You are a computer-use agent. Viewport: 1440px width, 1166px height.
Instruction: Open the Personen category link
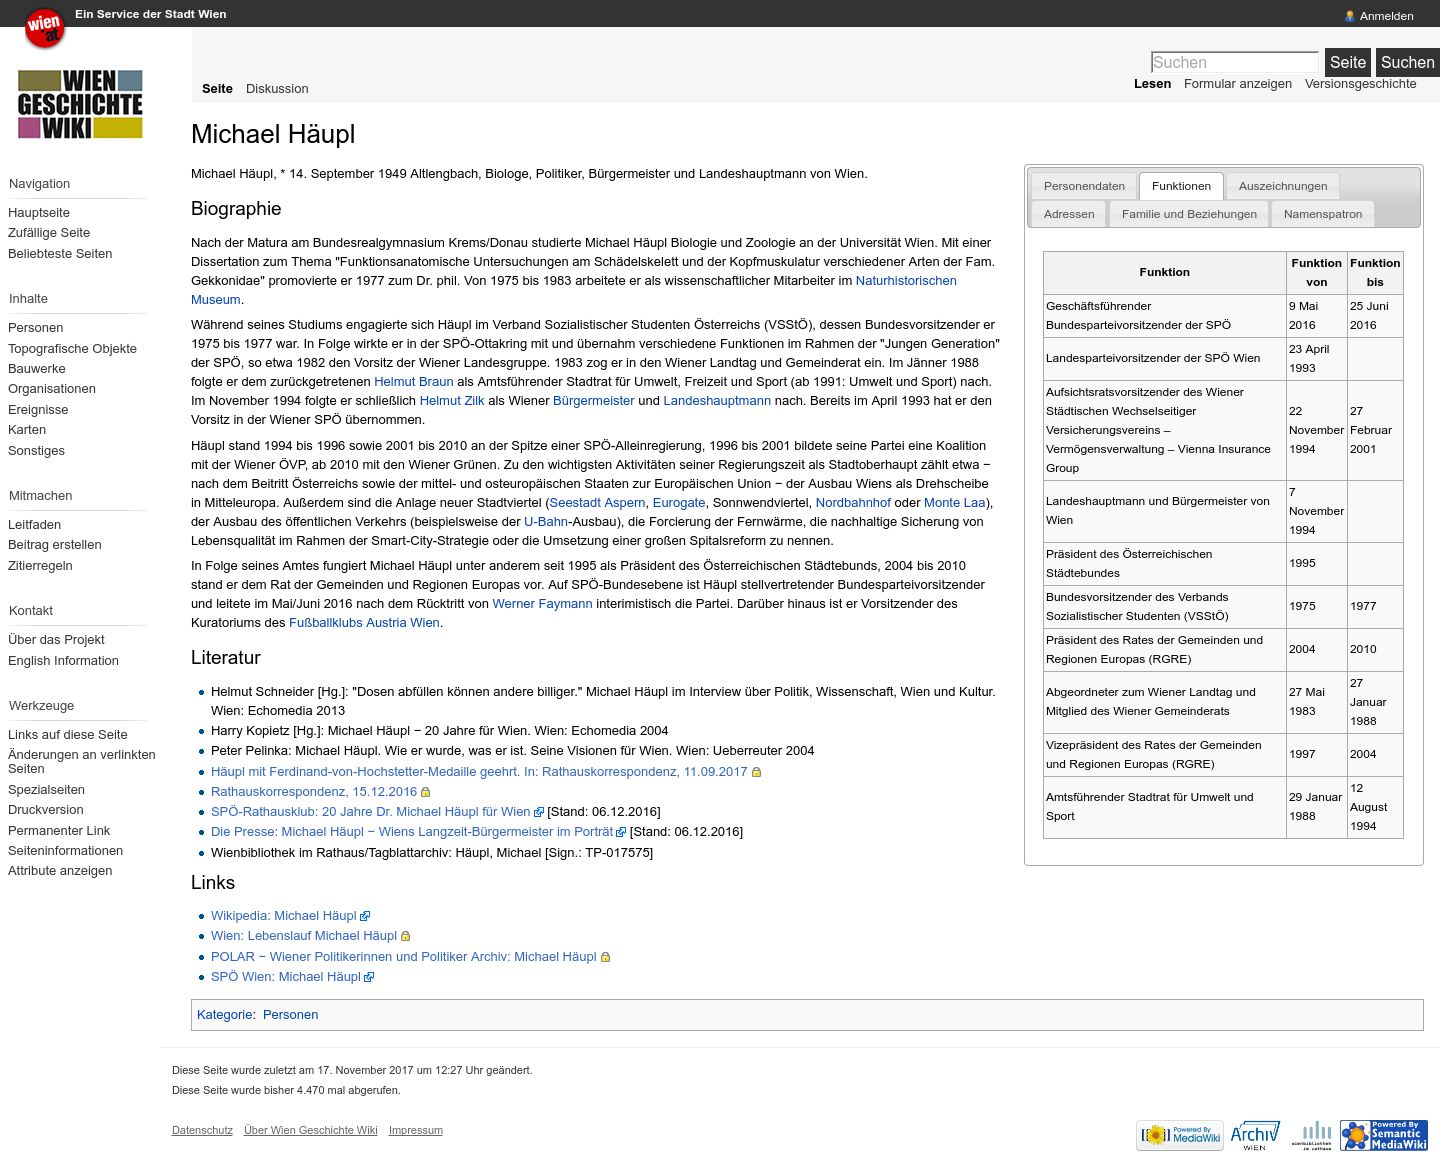[291, 1015]
